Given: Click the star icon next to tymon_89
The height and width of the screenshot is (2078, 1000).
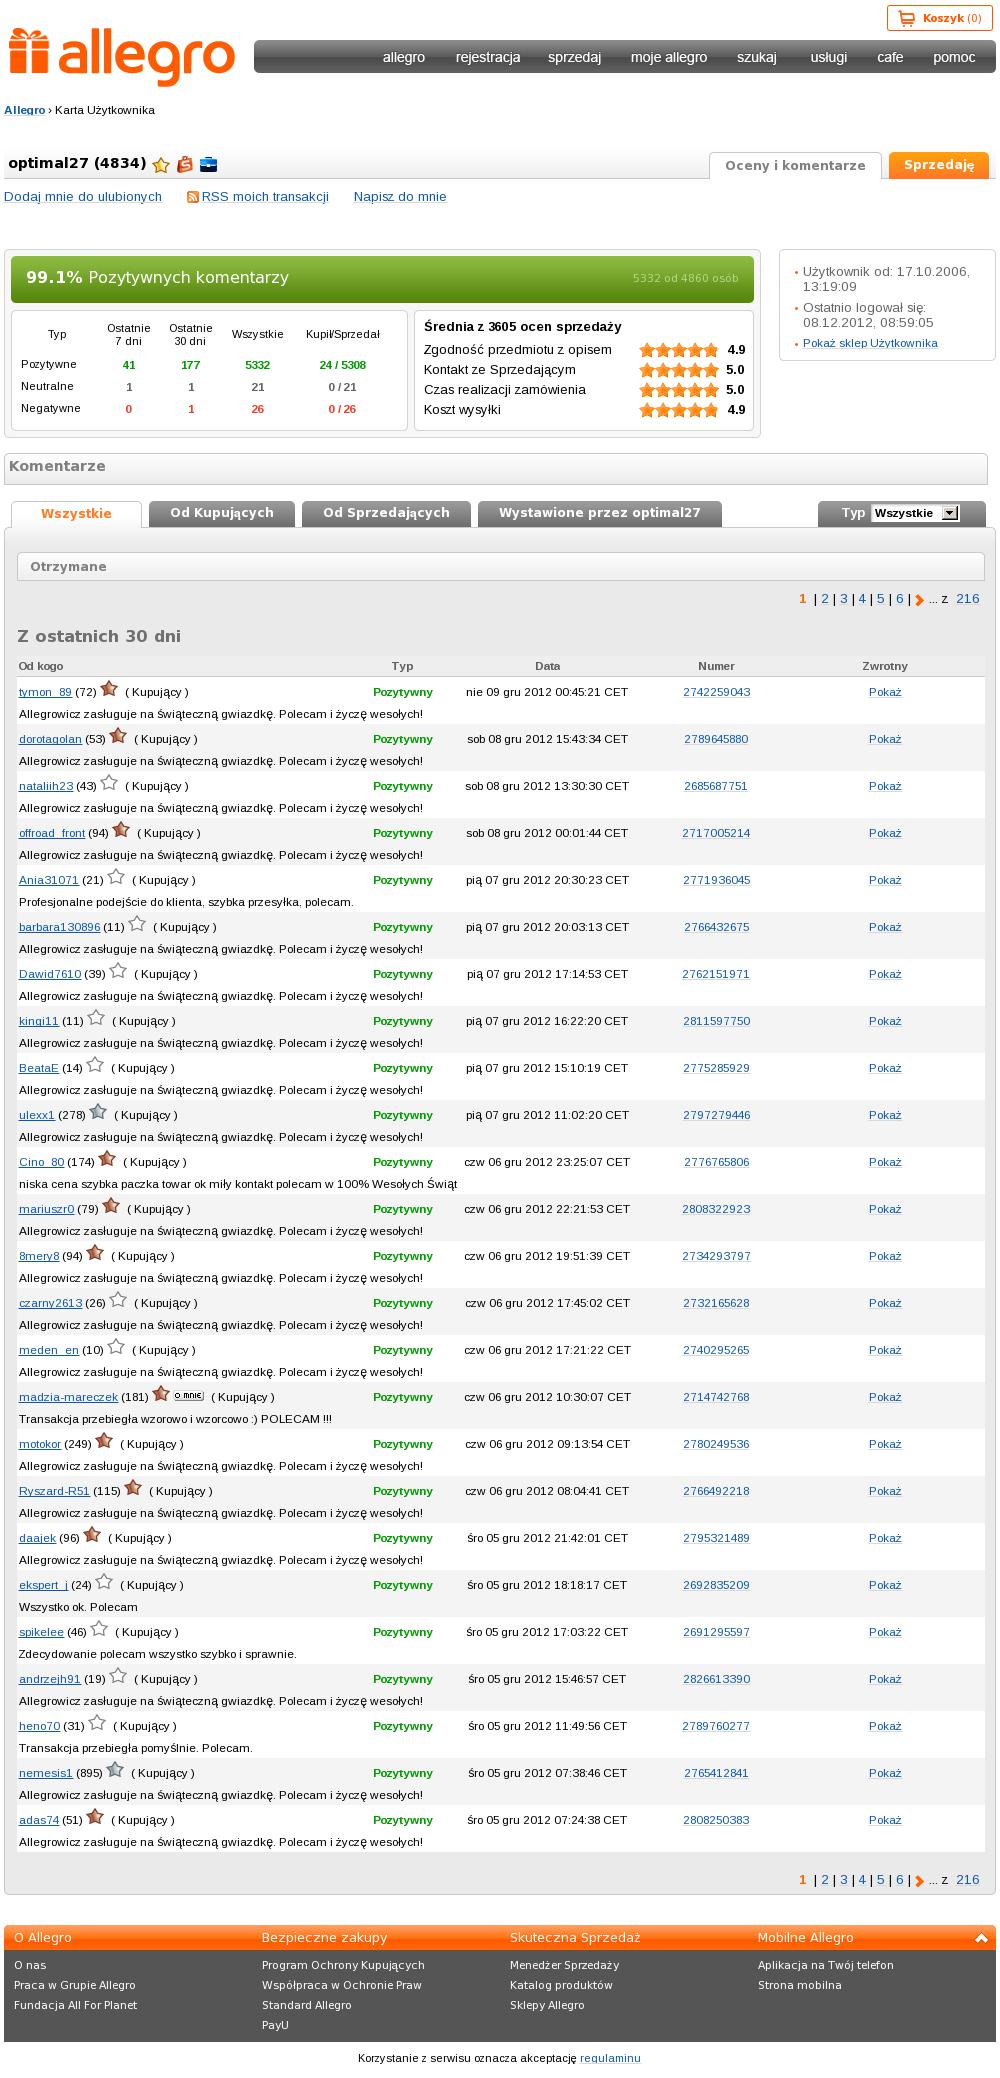Looking at the screenshot, I should pos(110,689).
